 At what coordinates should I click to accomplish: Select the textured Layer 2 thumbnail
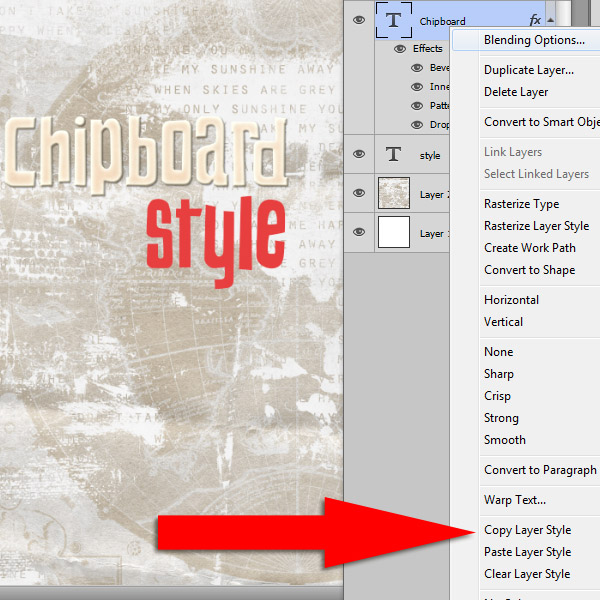[394, 194]
